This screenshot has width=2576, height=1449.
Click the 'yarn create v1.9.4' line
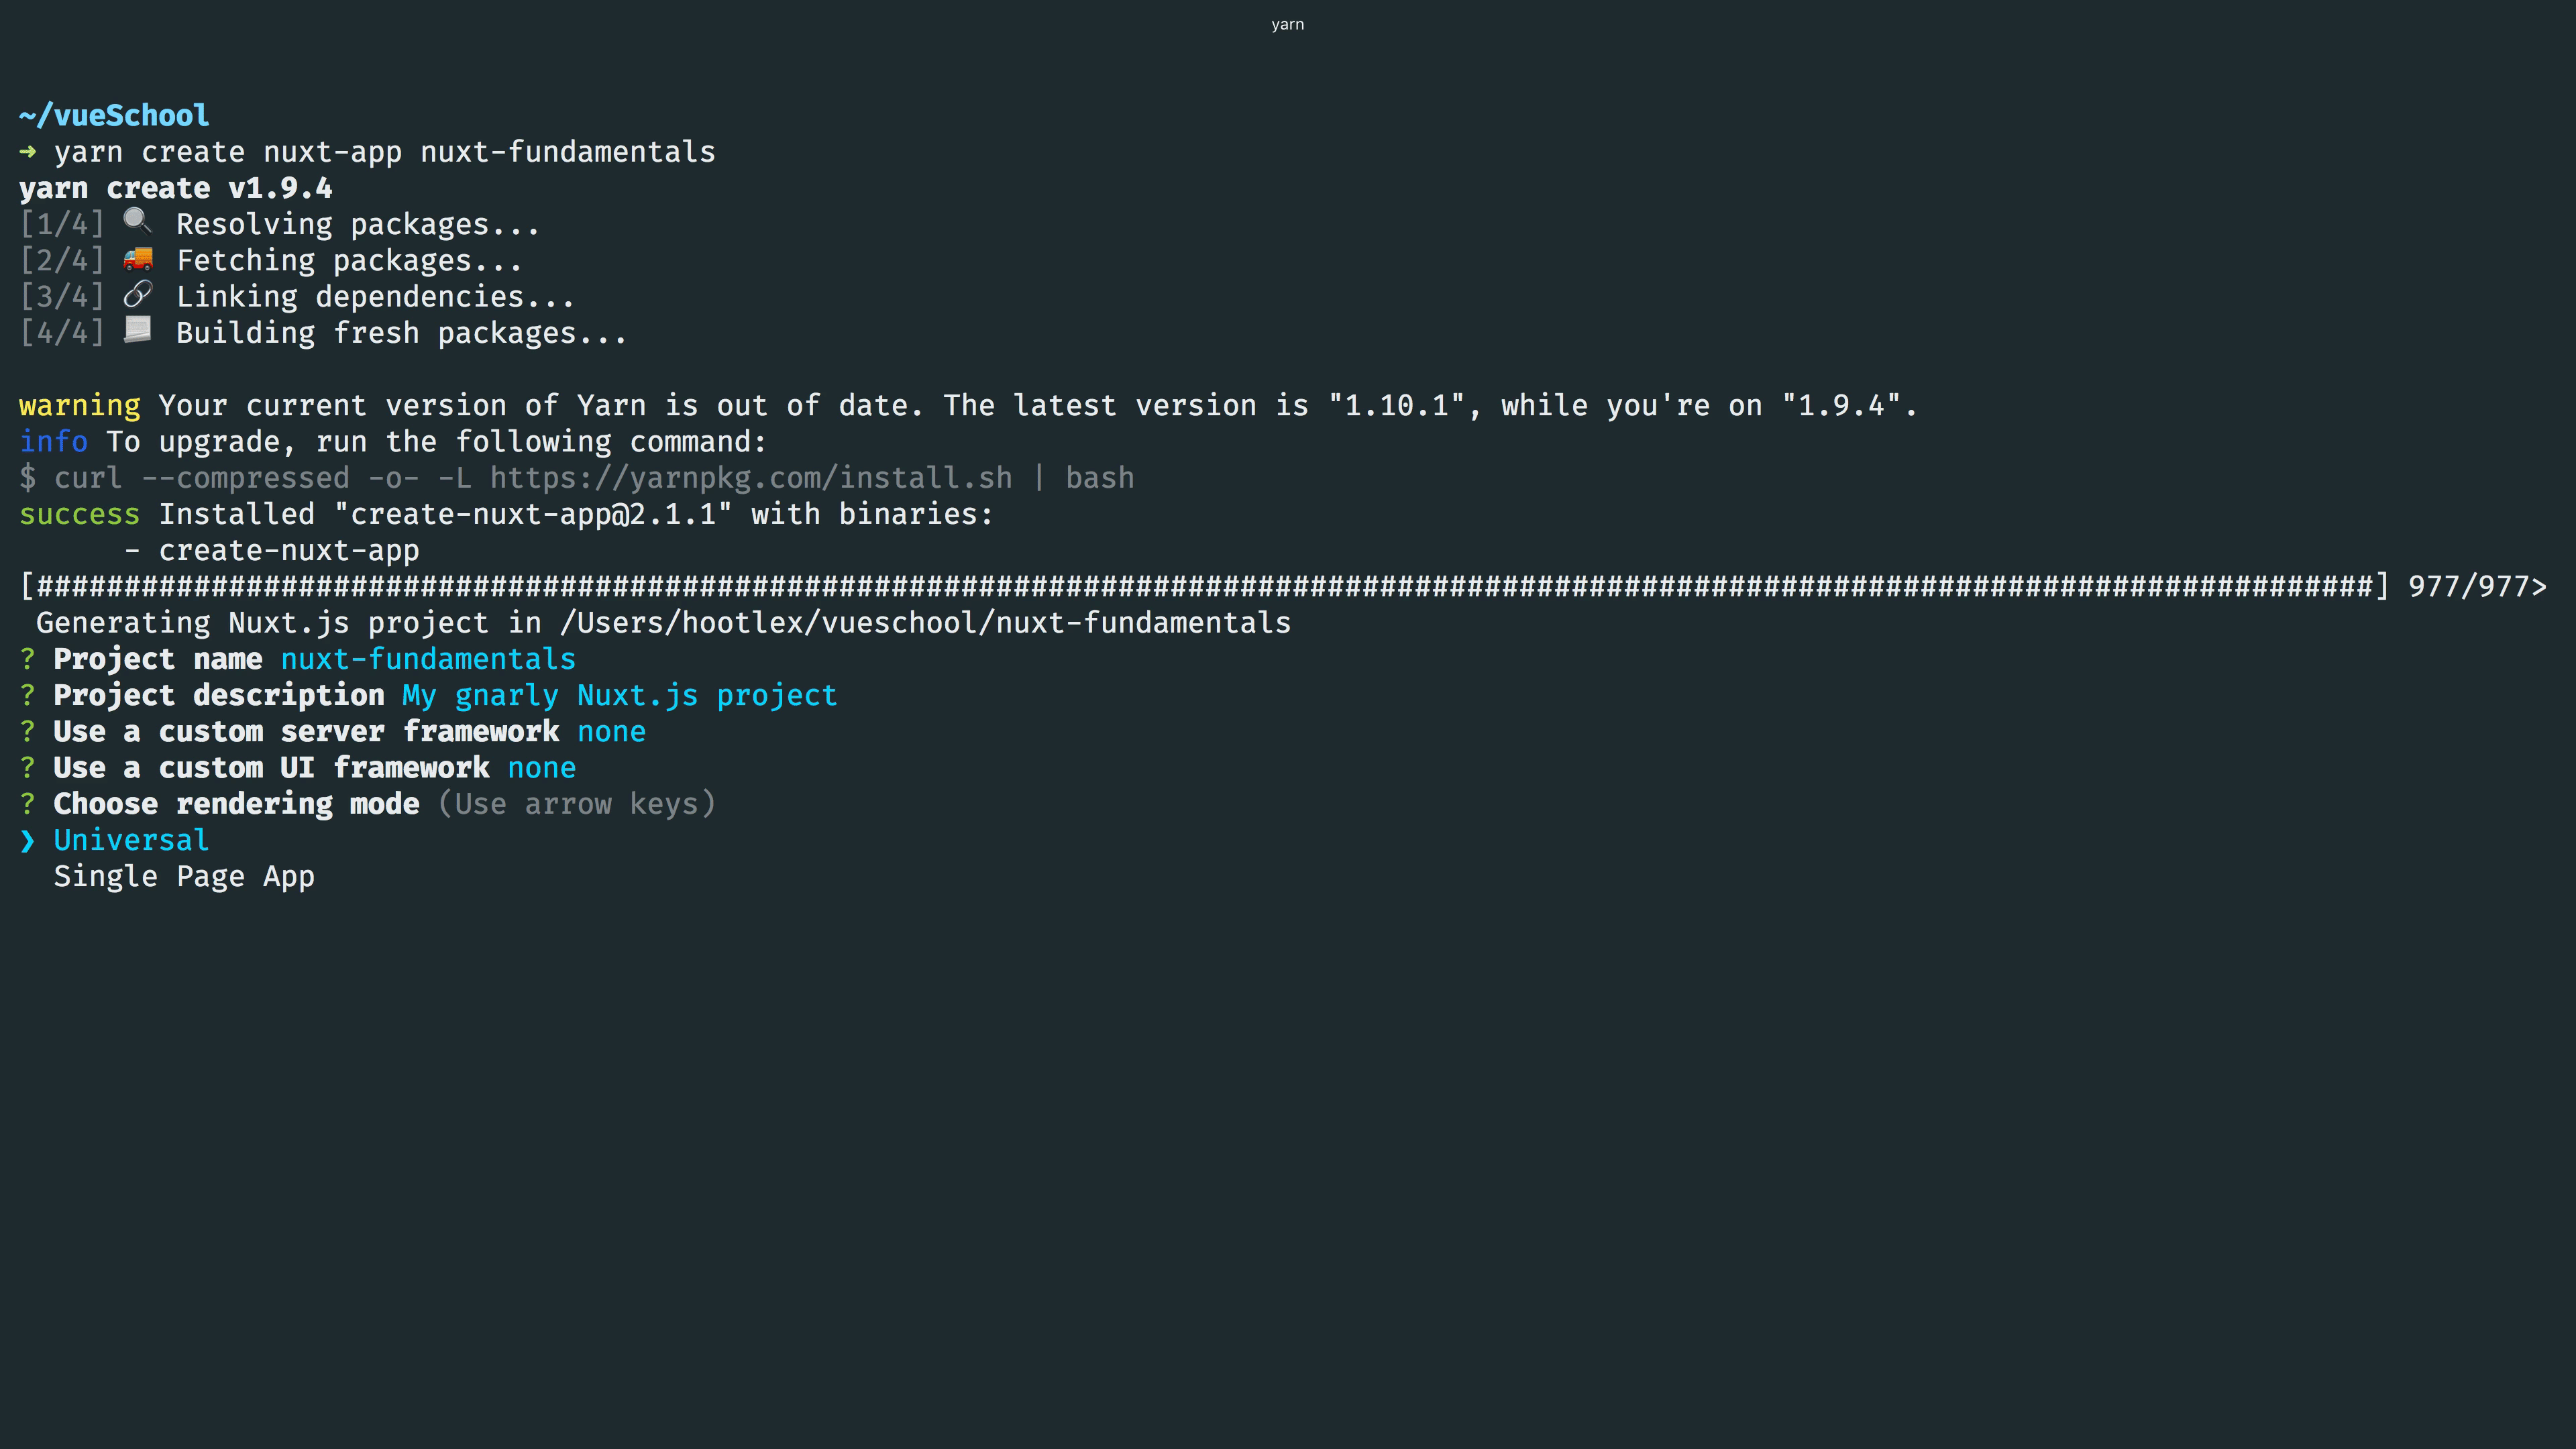click(x=175, y=188)
